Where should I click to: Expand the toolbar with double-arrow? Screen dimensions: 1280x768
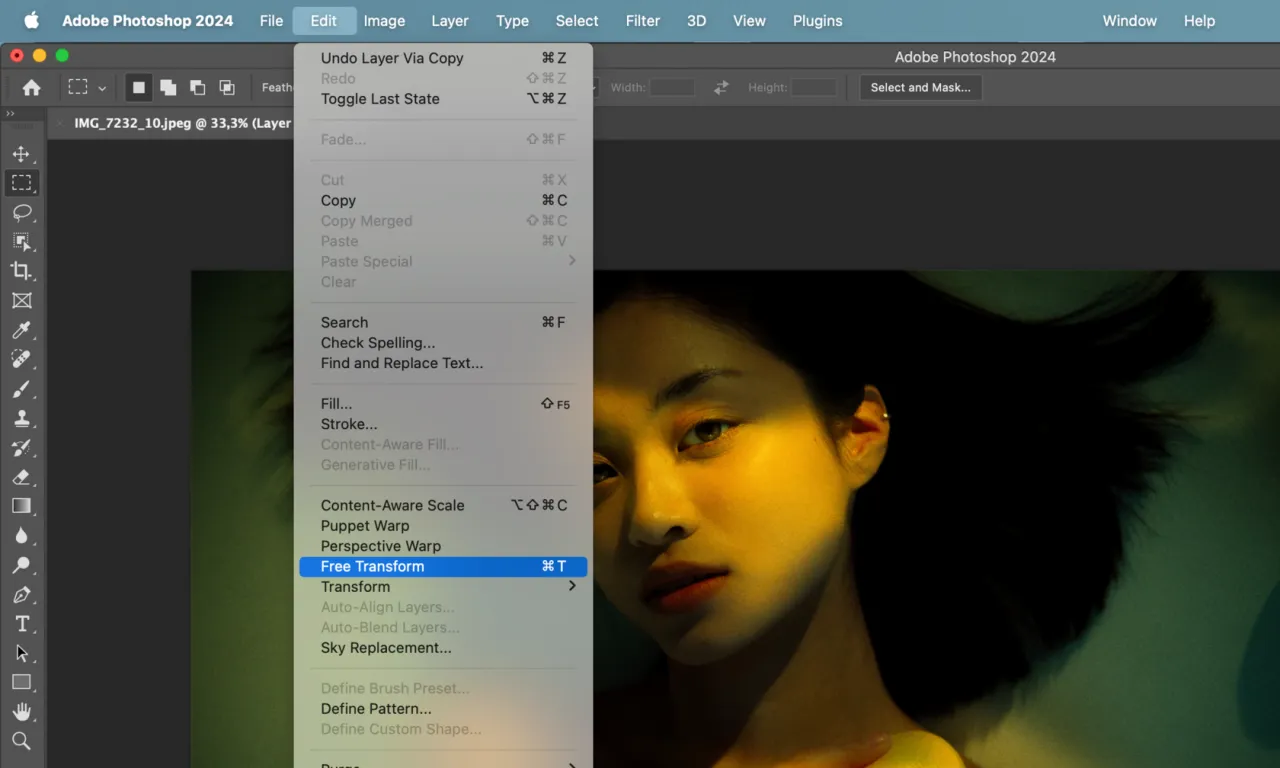tap(11, 114)
